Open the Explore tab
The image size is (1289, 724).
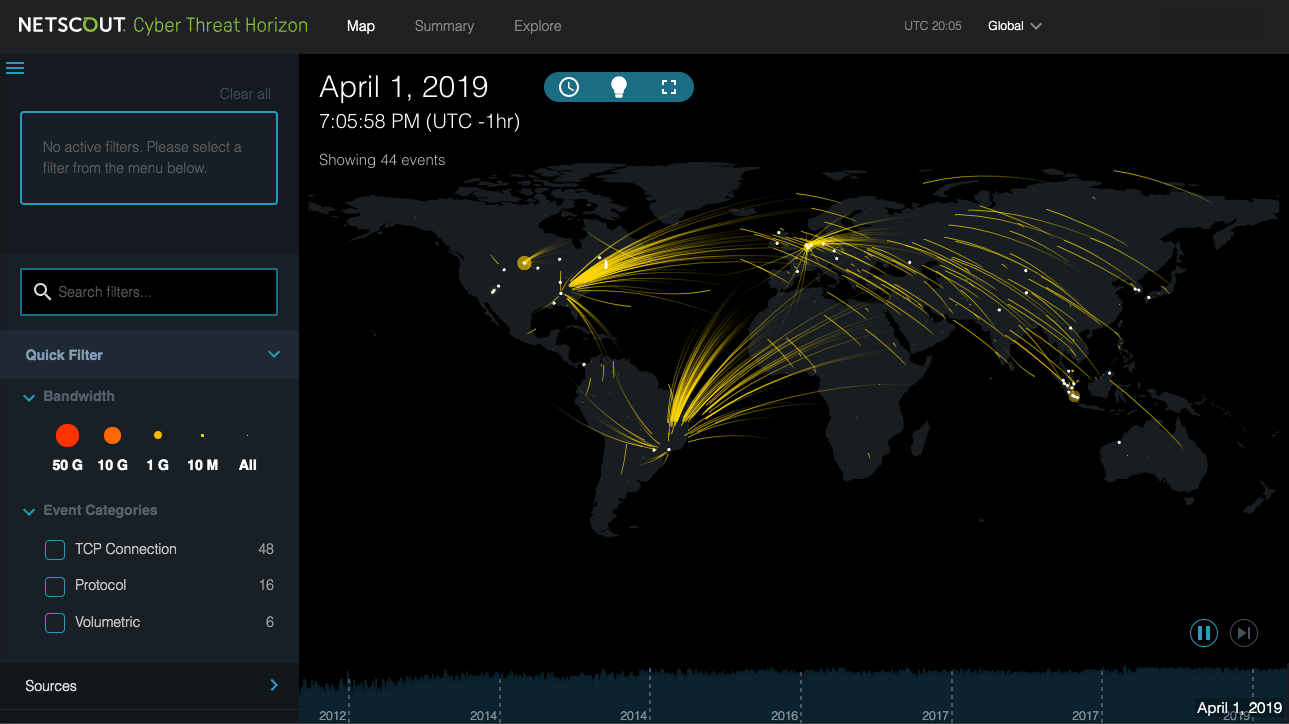click(x=537, y=26)
